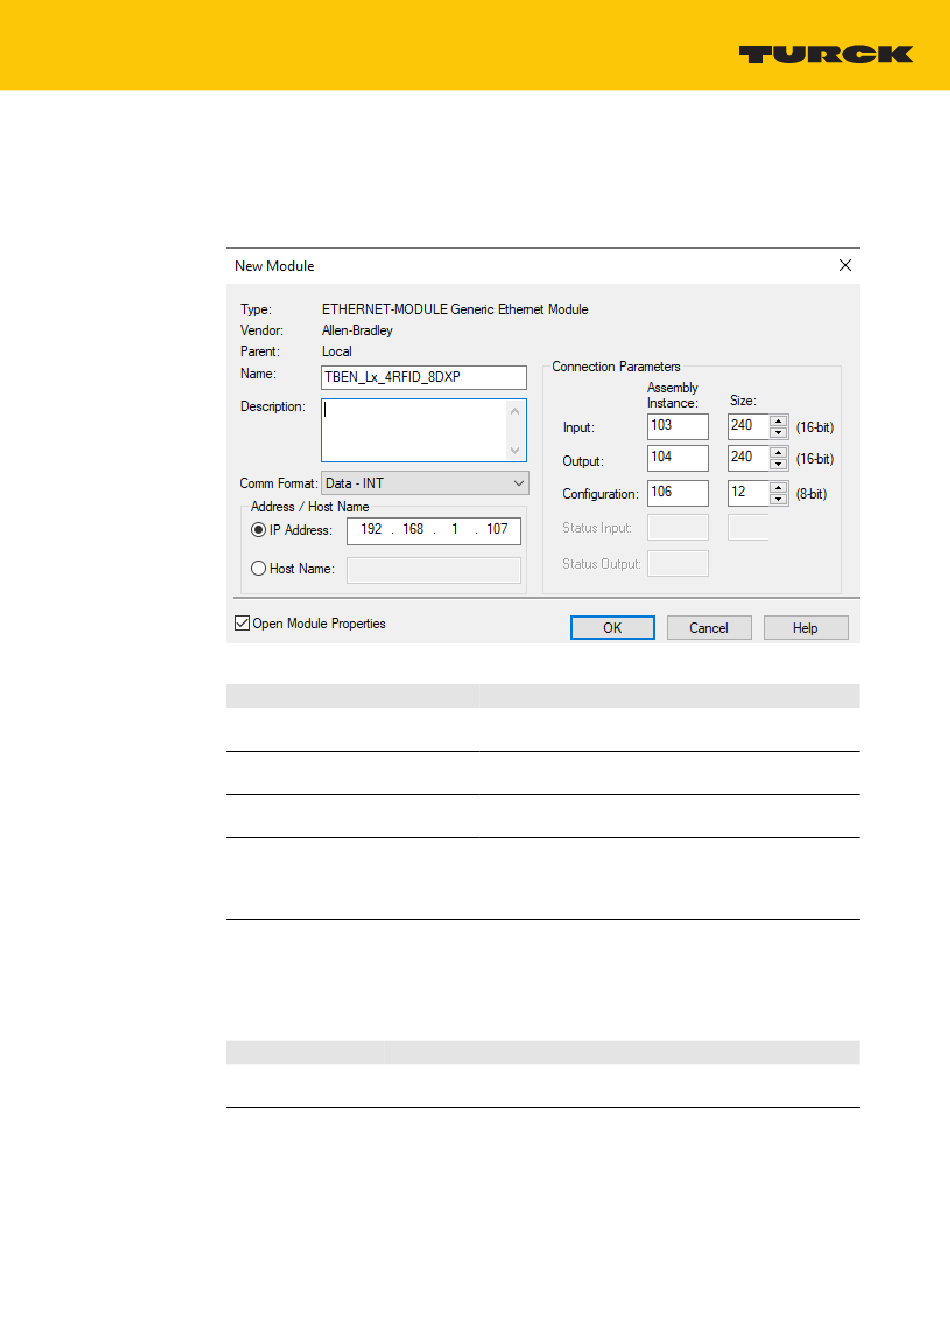Screen dimensions: 950x1344
Task: Click the Turck logo in header
Action: [x=826, y=54]
